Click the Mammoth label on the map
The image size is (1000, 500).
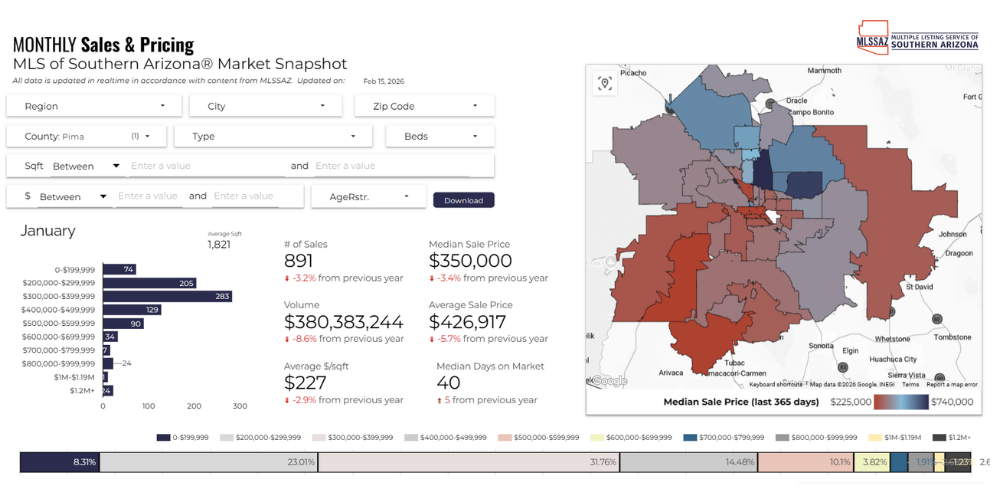(x=824, y=71)
